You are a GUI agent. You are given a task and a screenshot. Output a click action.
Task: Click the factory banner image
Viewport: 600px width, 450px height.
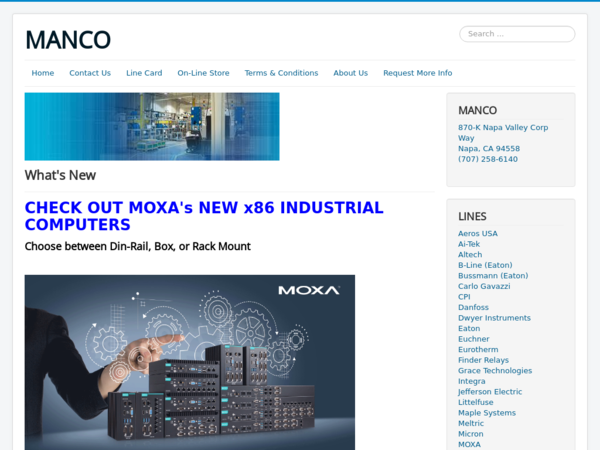tap(152, 126)
